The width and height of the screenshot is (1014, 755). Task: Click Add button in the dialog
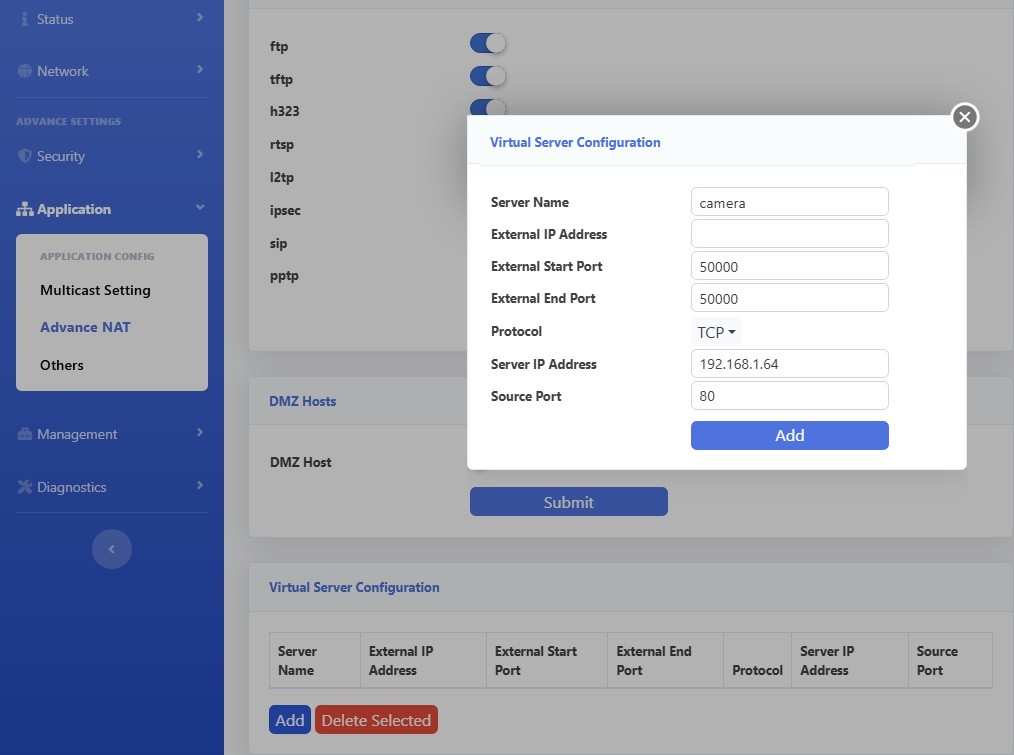coord(789,435)
